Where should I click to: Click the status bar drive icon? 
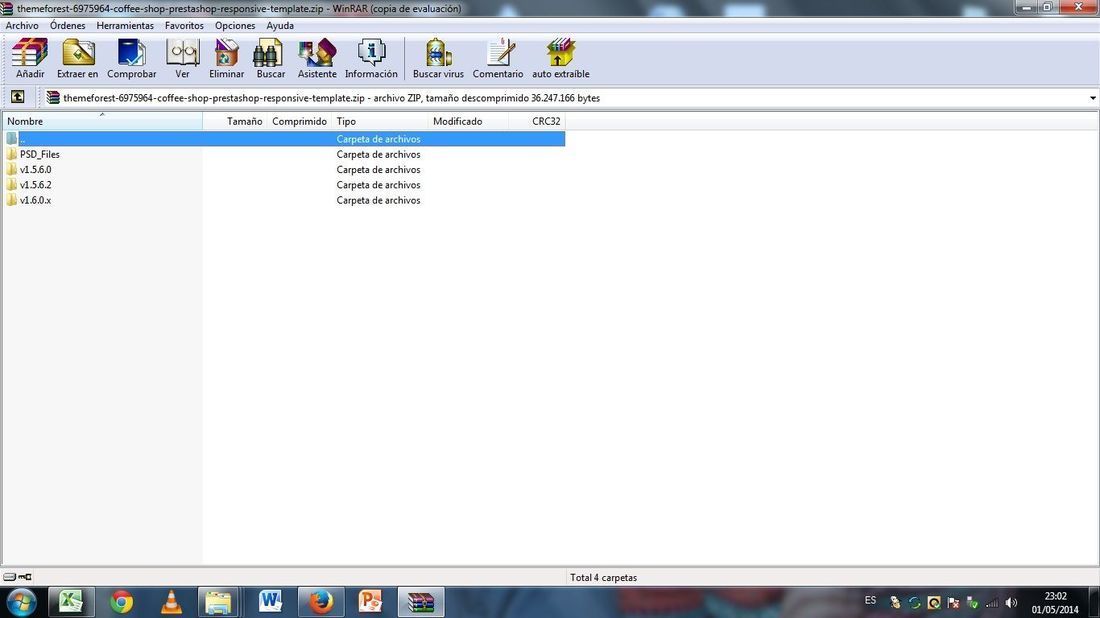(9, 577)
